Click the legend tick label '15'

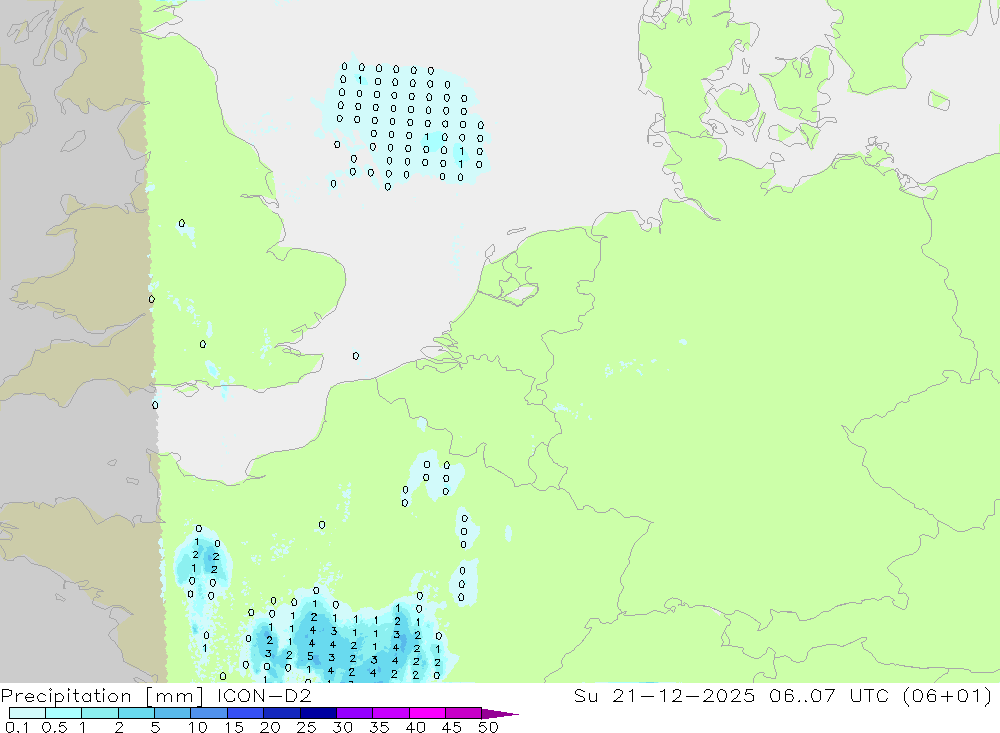click(x=233, y=727)
